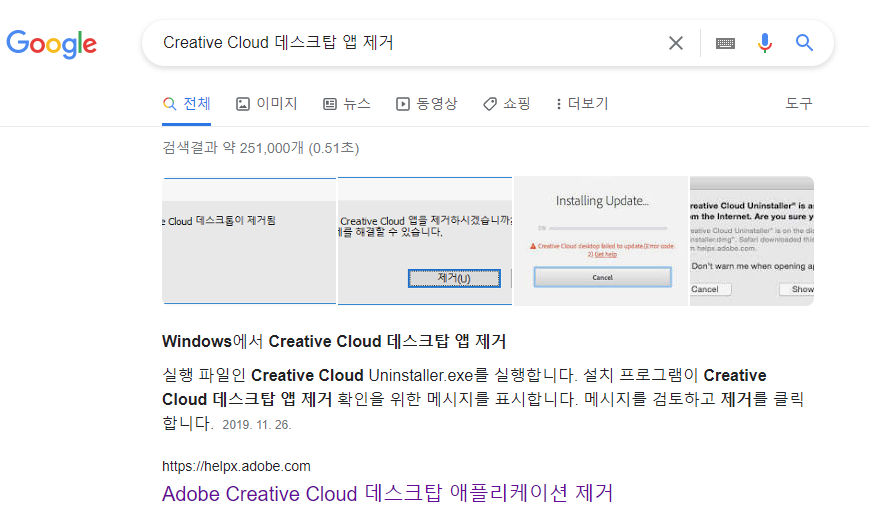The width and height of the screenshot is (869, 514).
Task: Click the Google logo
Action: point(52,44)
